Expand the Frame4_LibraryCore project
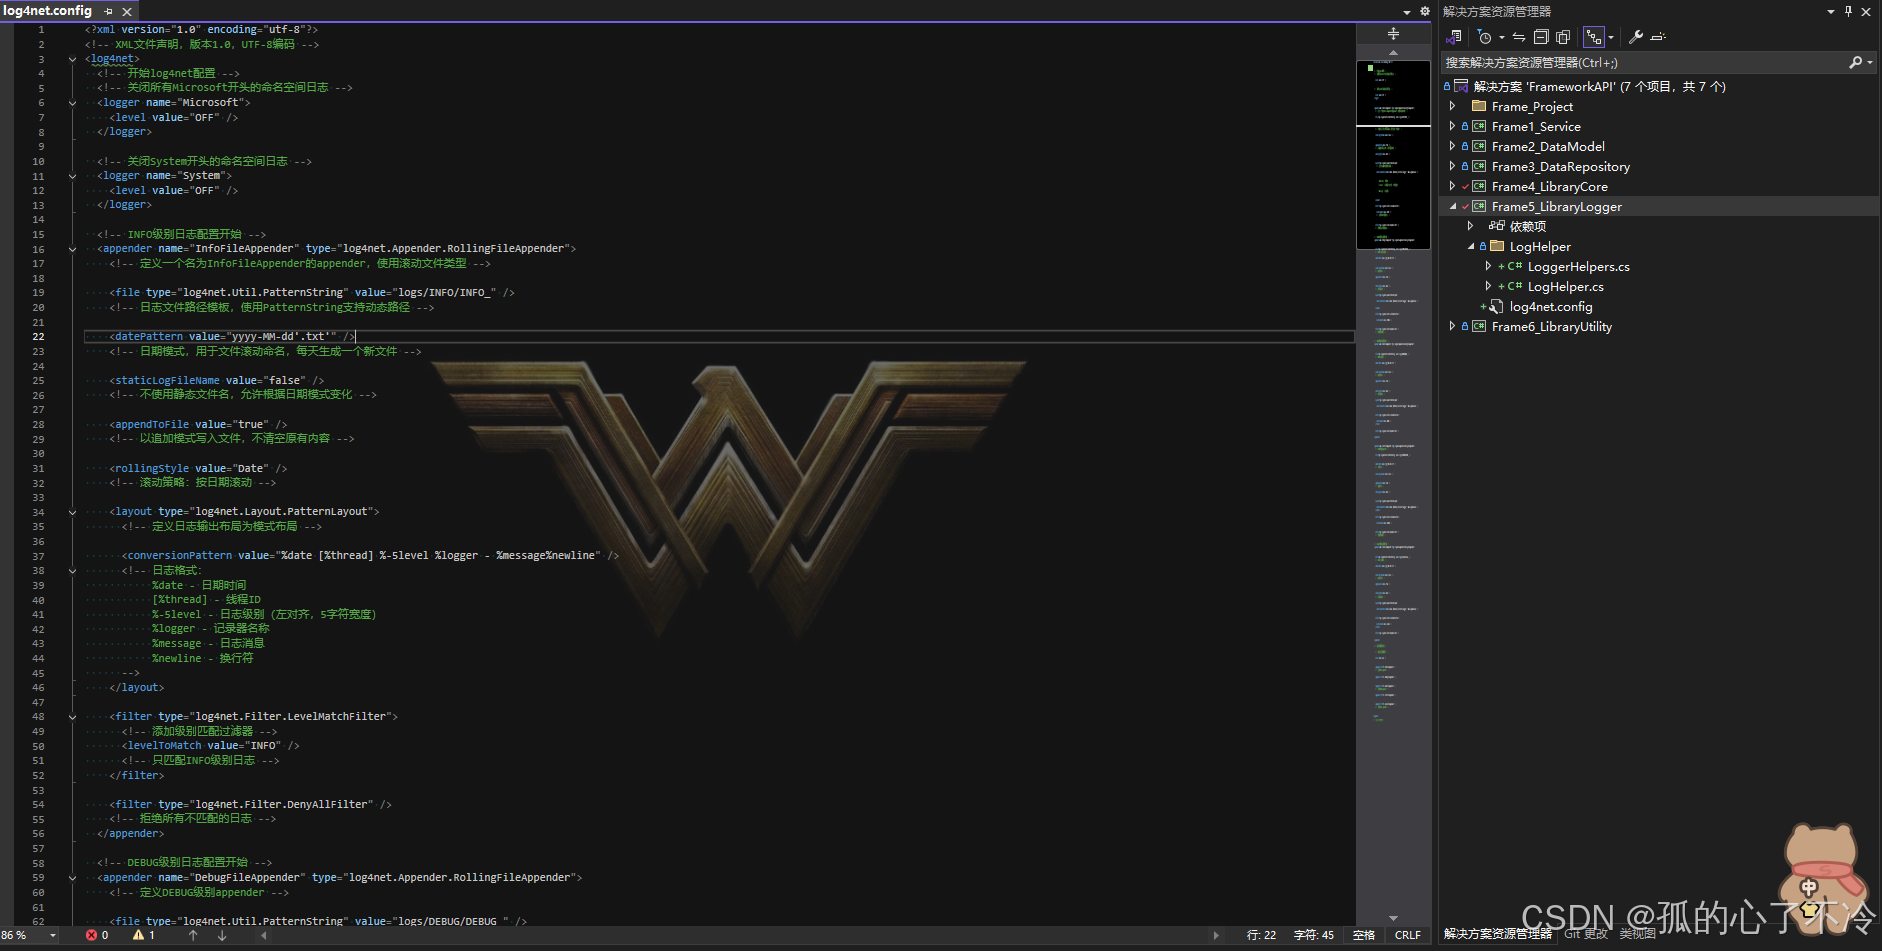 pos(1452,186)
